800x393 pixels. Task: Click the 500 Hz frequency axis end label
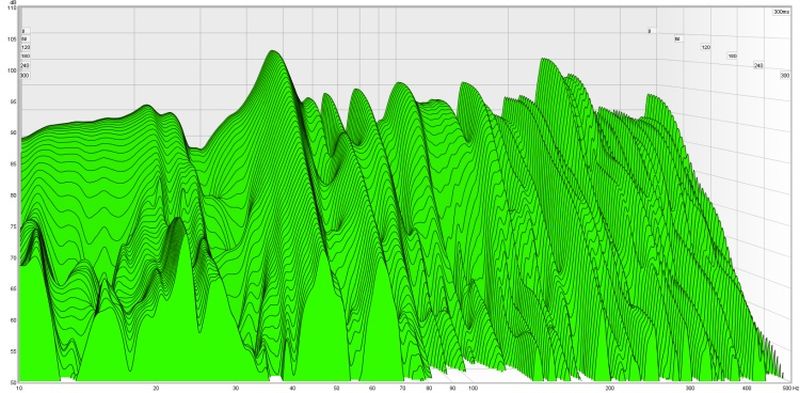pyautogui.click(x=786, y=388)
